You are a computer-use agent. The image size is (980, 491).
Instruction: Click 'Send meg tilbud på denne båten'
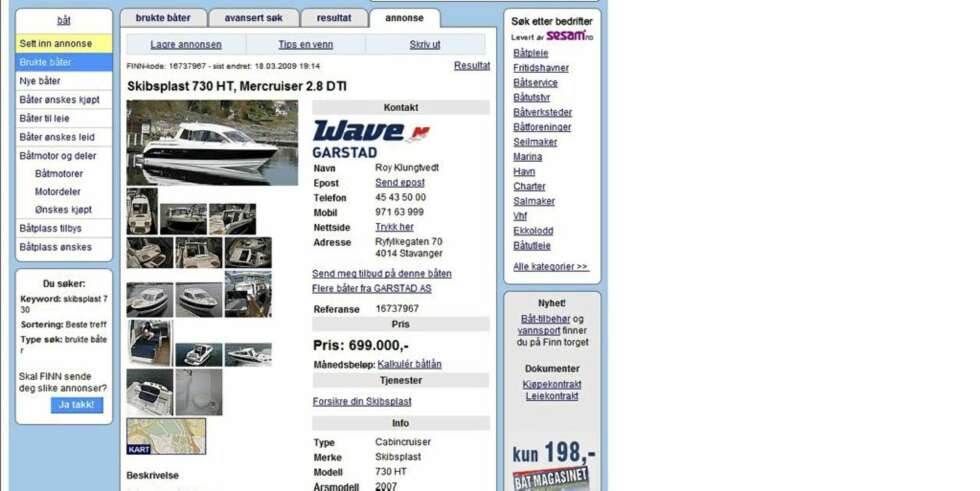[x=382, y=274]
